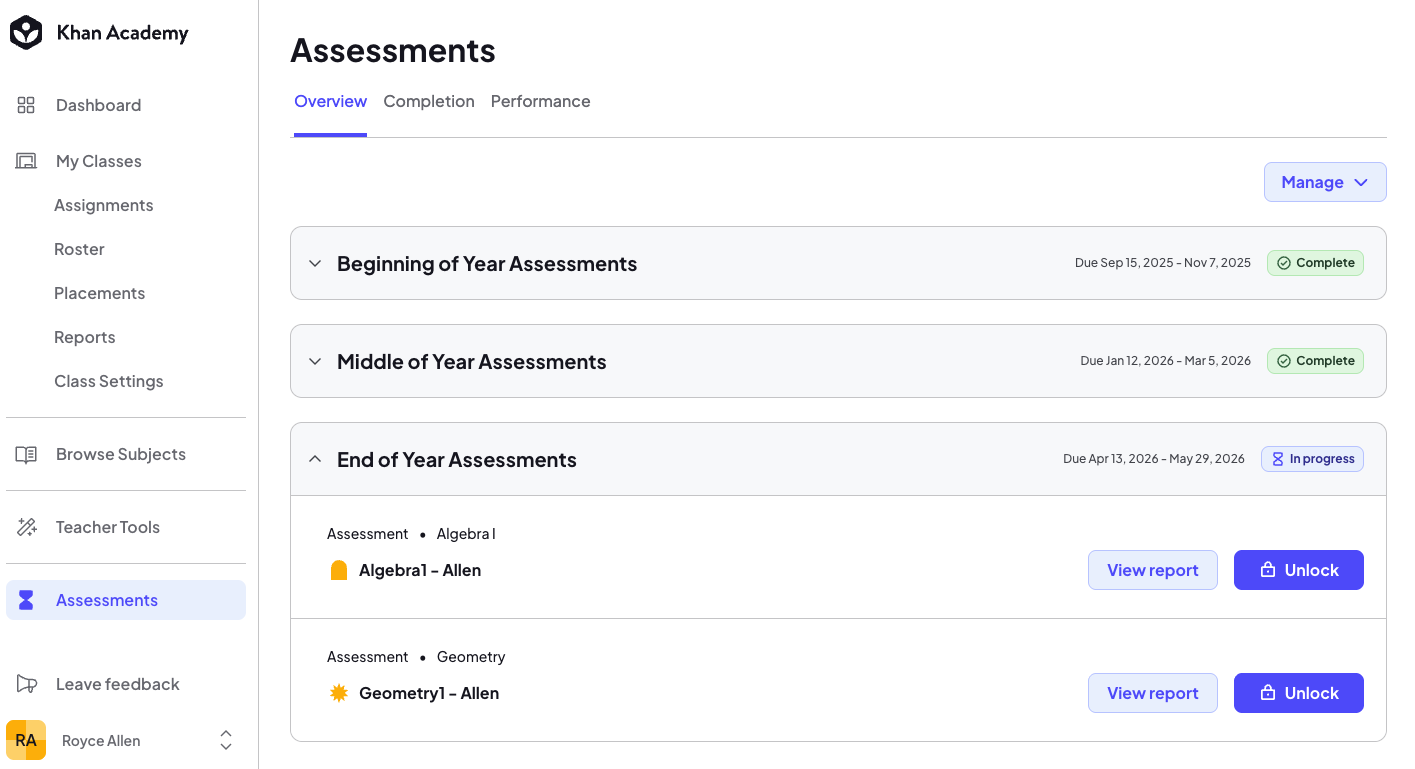Click the Geometry subject label
The width and height of the screenshot is (1415, 769).
pyautogui.click(x=471, y=657)
